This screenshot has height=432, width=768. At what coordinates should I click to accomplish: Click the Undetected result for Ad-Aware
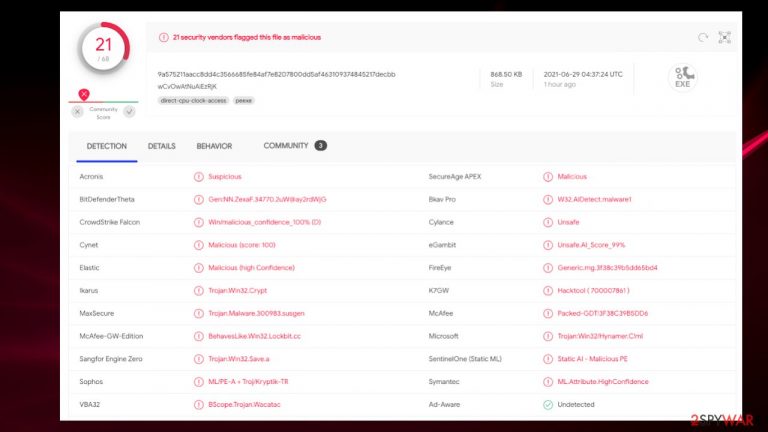[x=576, y=405]
